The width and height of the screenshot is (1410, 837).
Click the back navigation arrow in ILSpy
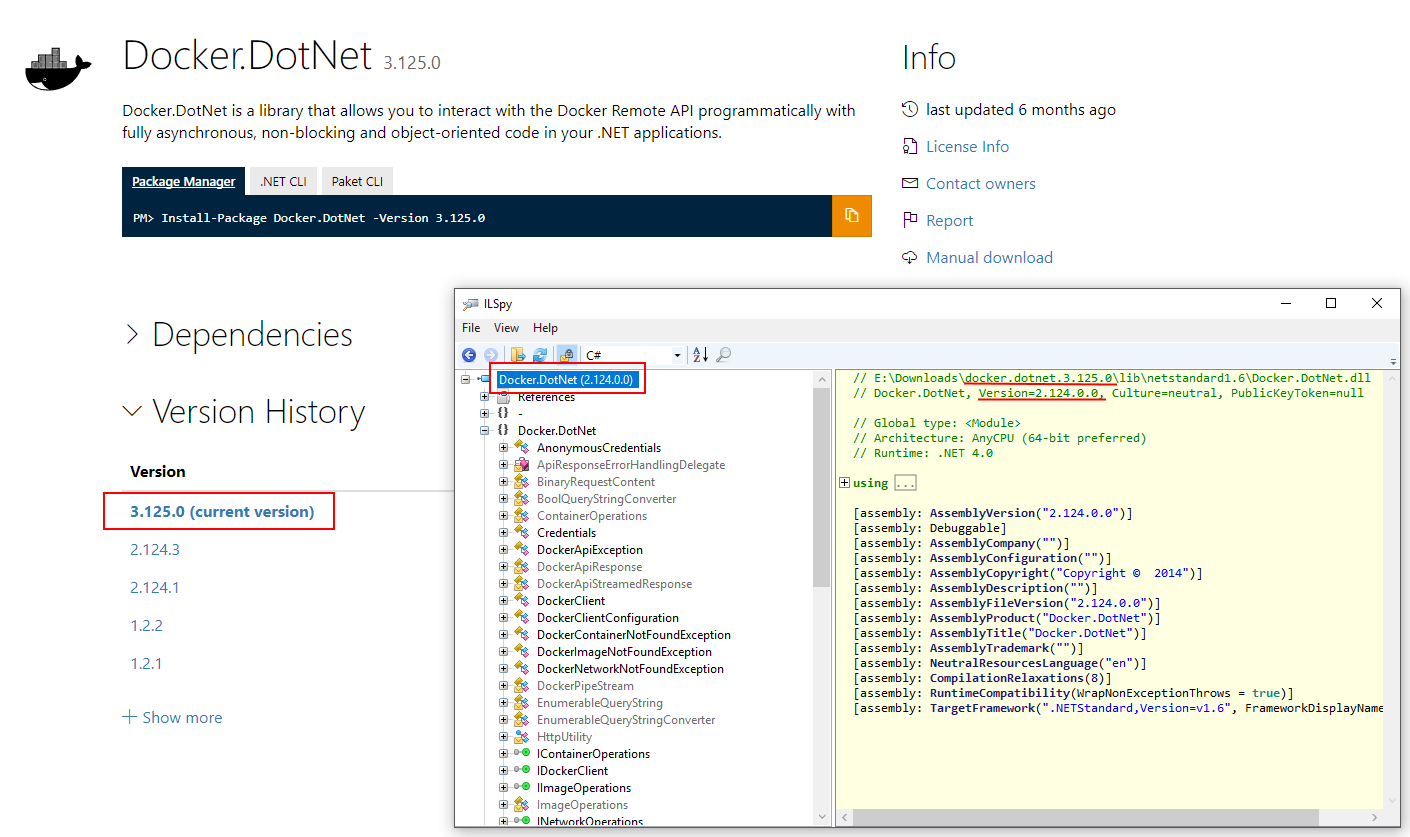[x=469, y=354]
